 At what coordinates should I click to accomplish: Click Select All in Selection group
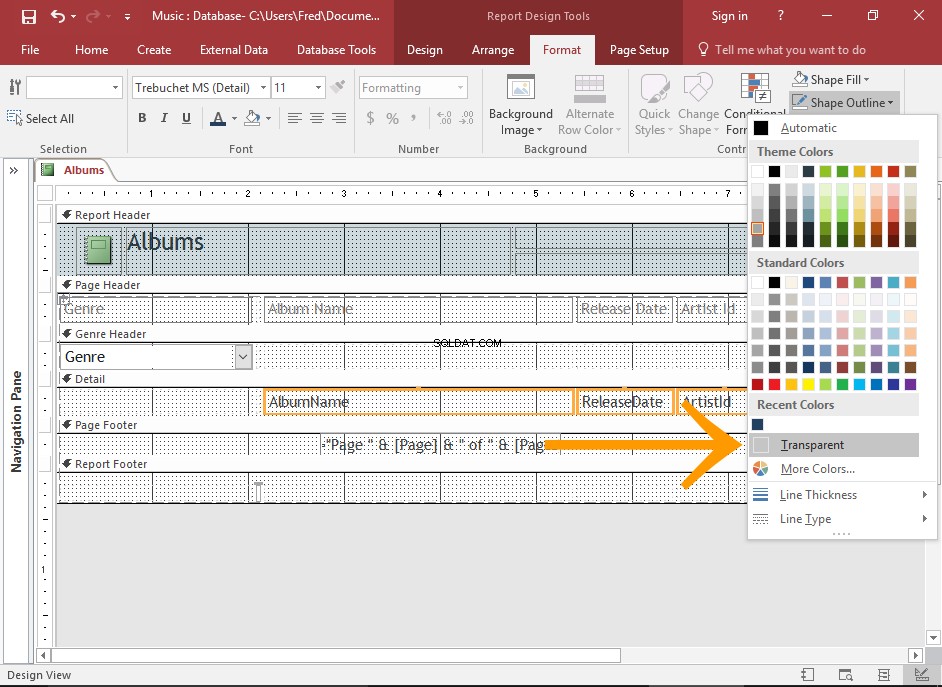click(x=40, y=118)
